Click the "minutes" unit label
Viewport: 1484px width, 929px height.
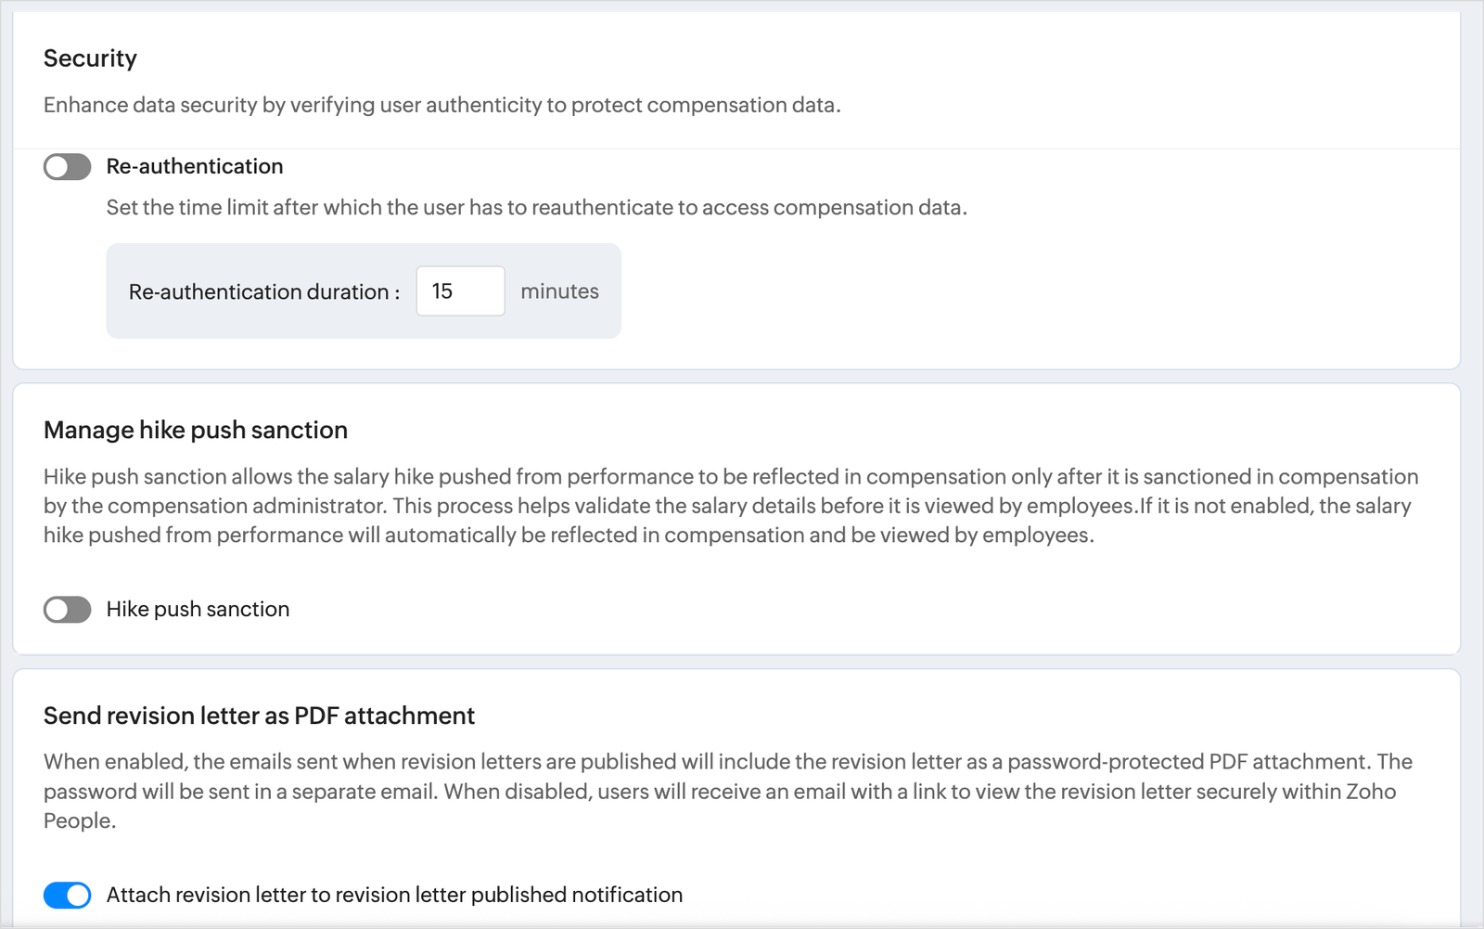(x=559, y=291)
